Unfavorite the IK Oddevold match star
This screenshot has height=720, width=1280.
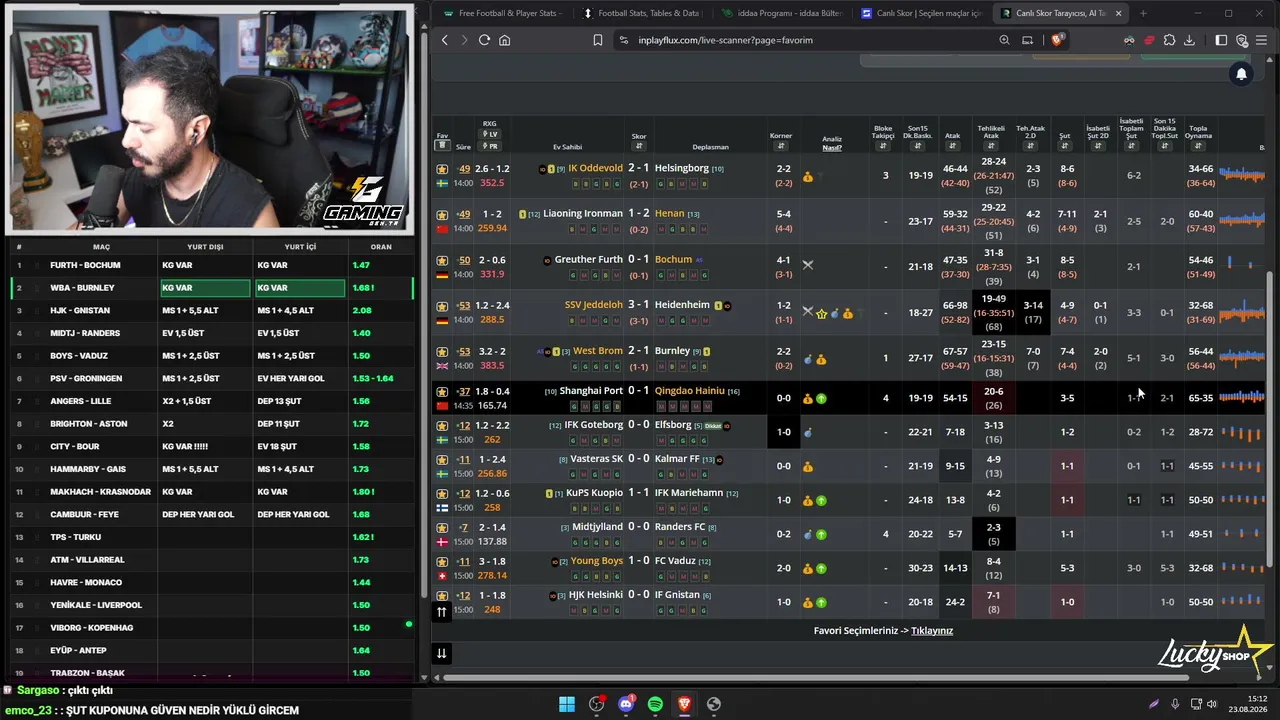(x=442, y=169)
